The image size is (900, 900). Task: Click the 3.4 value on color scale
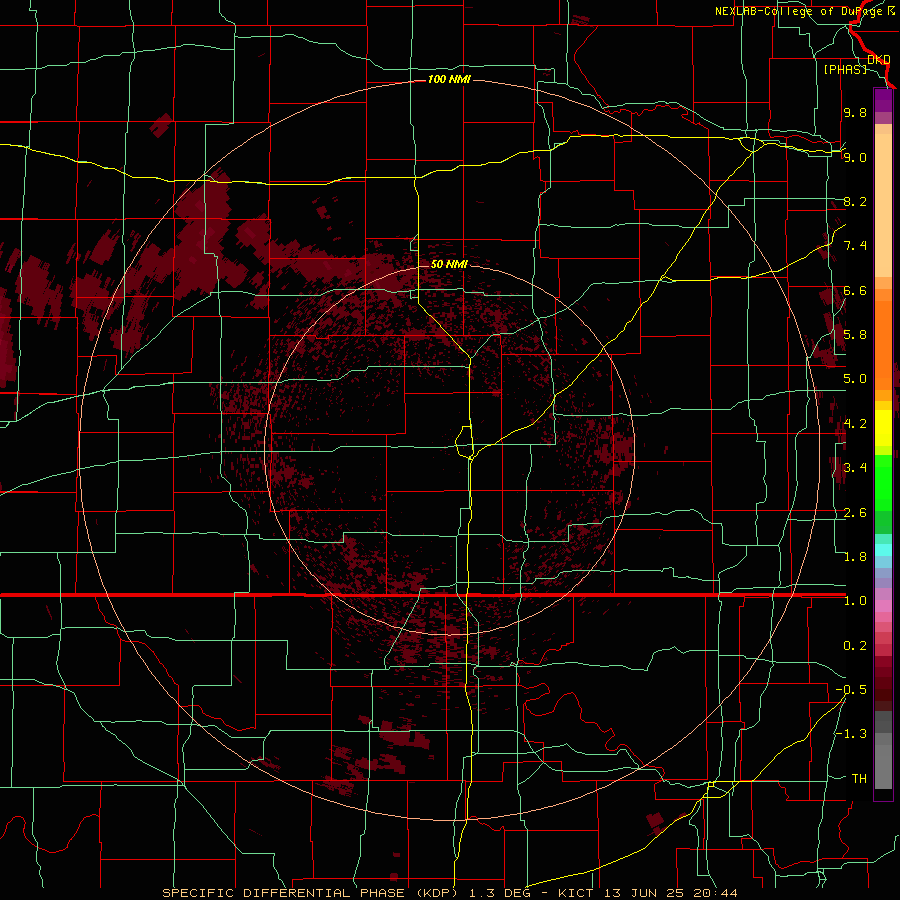tap(855, 468)
